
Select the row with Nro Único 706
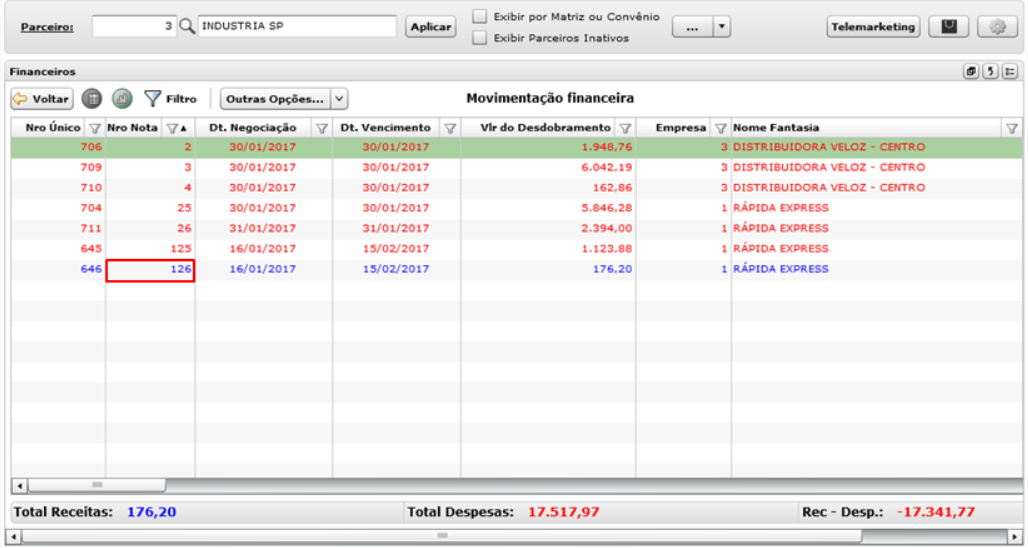(517, 147)
